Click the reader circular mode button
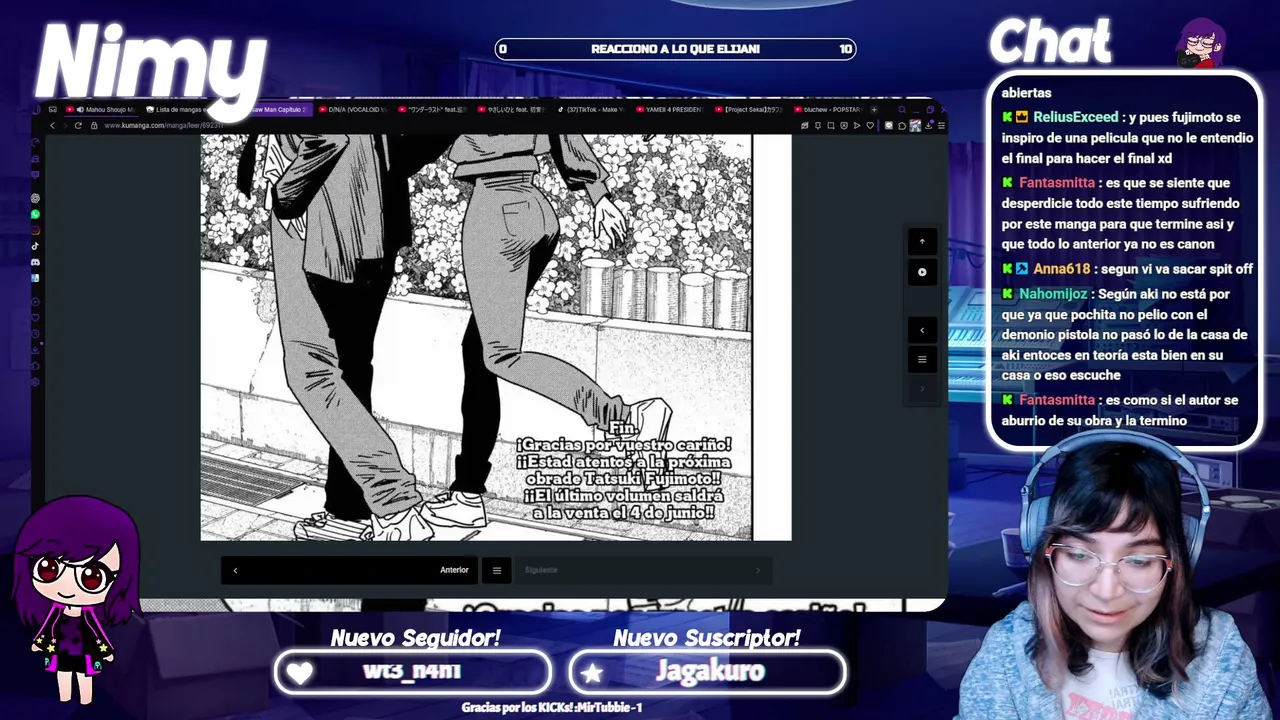 pos(922,272)
